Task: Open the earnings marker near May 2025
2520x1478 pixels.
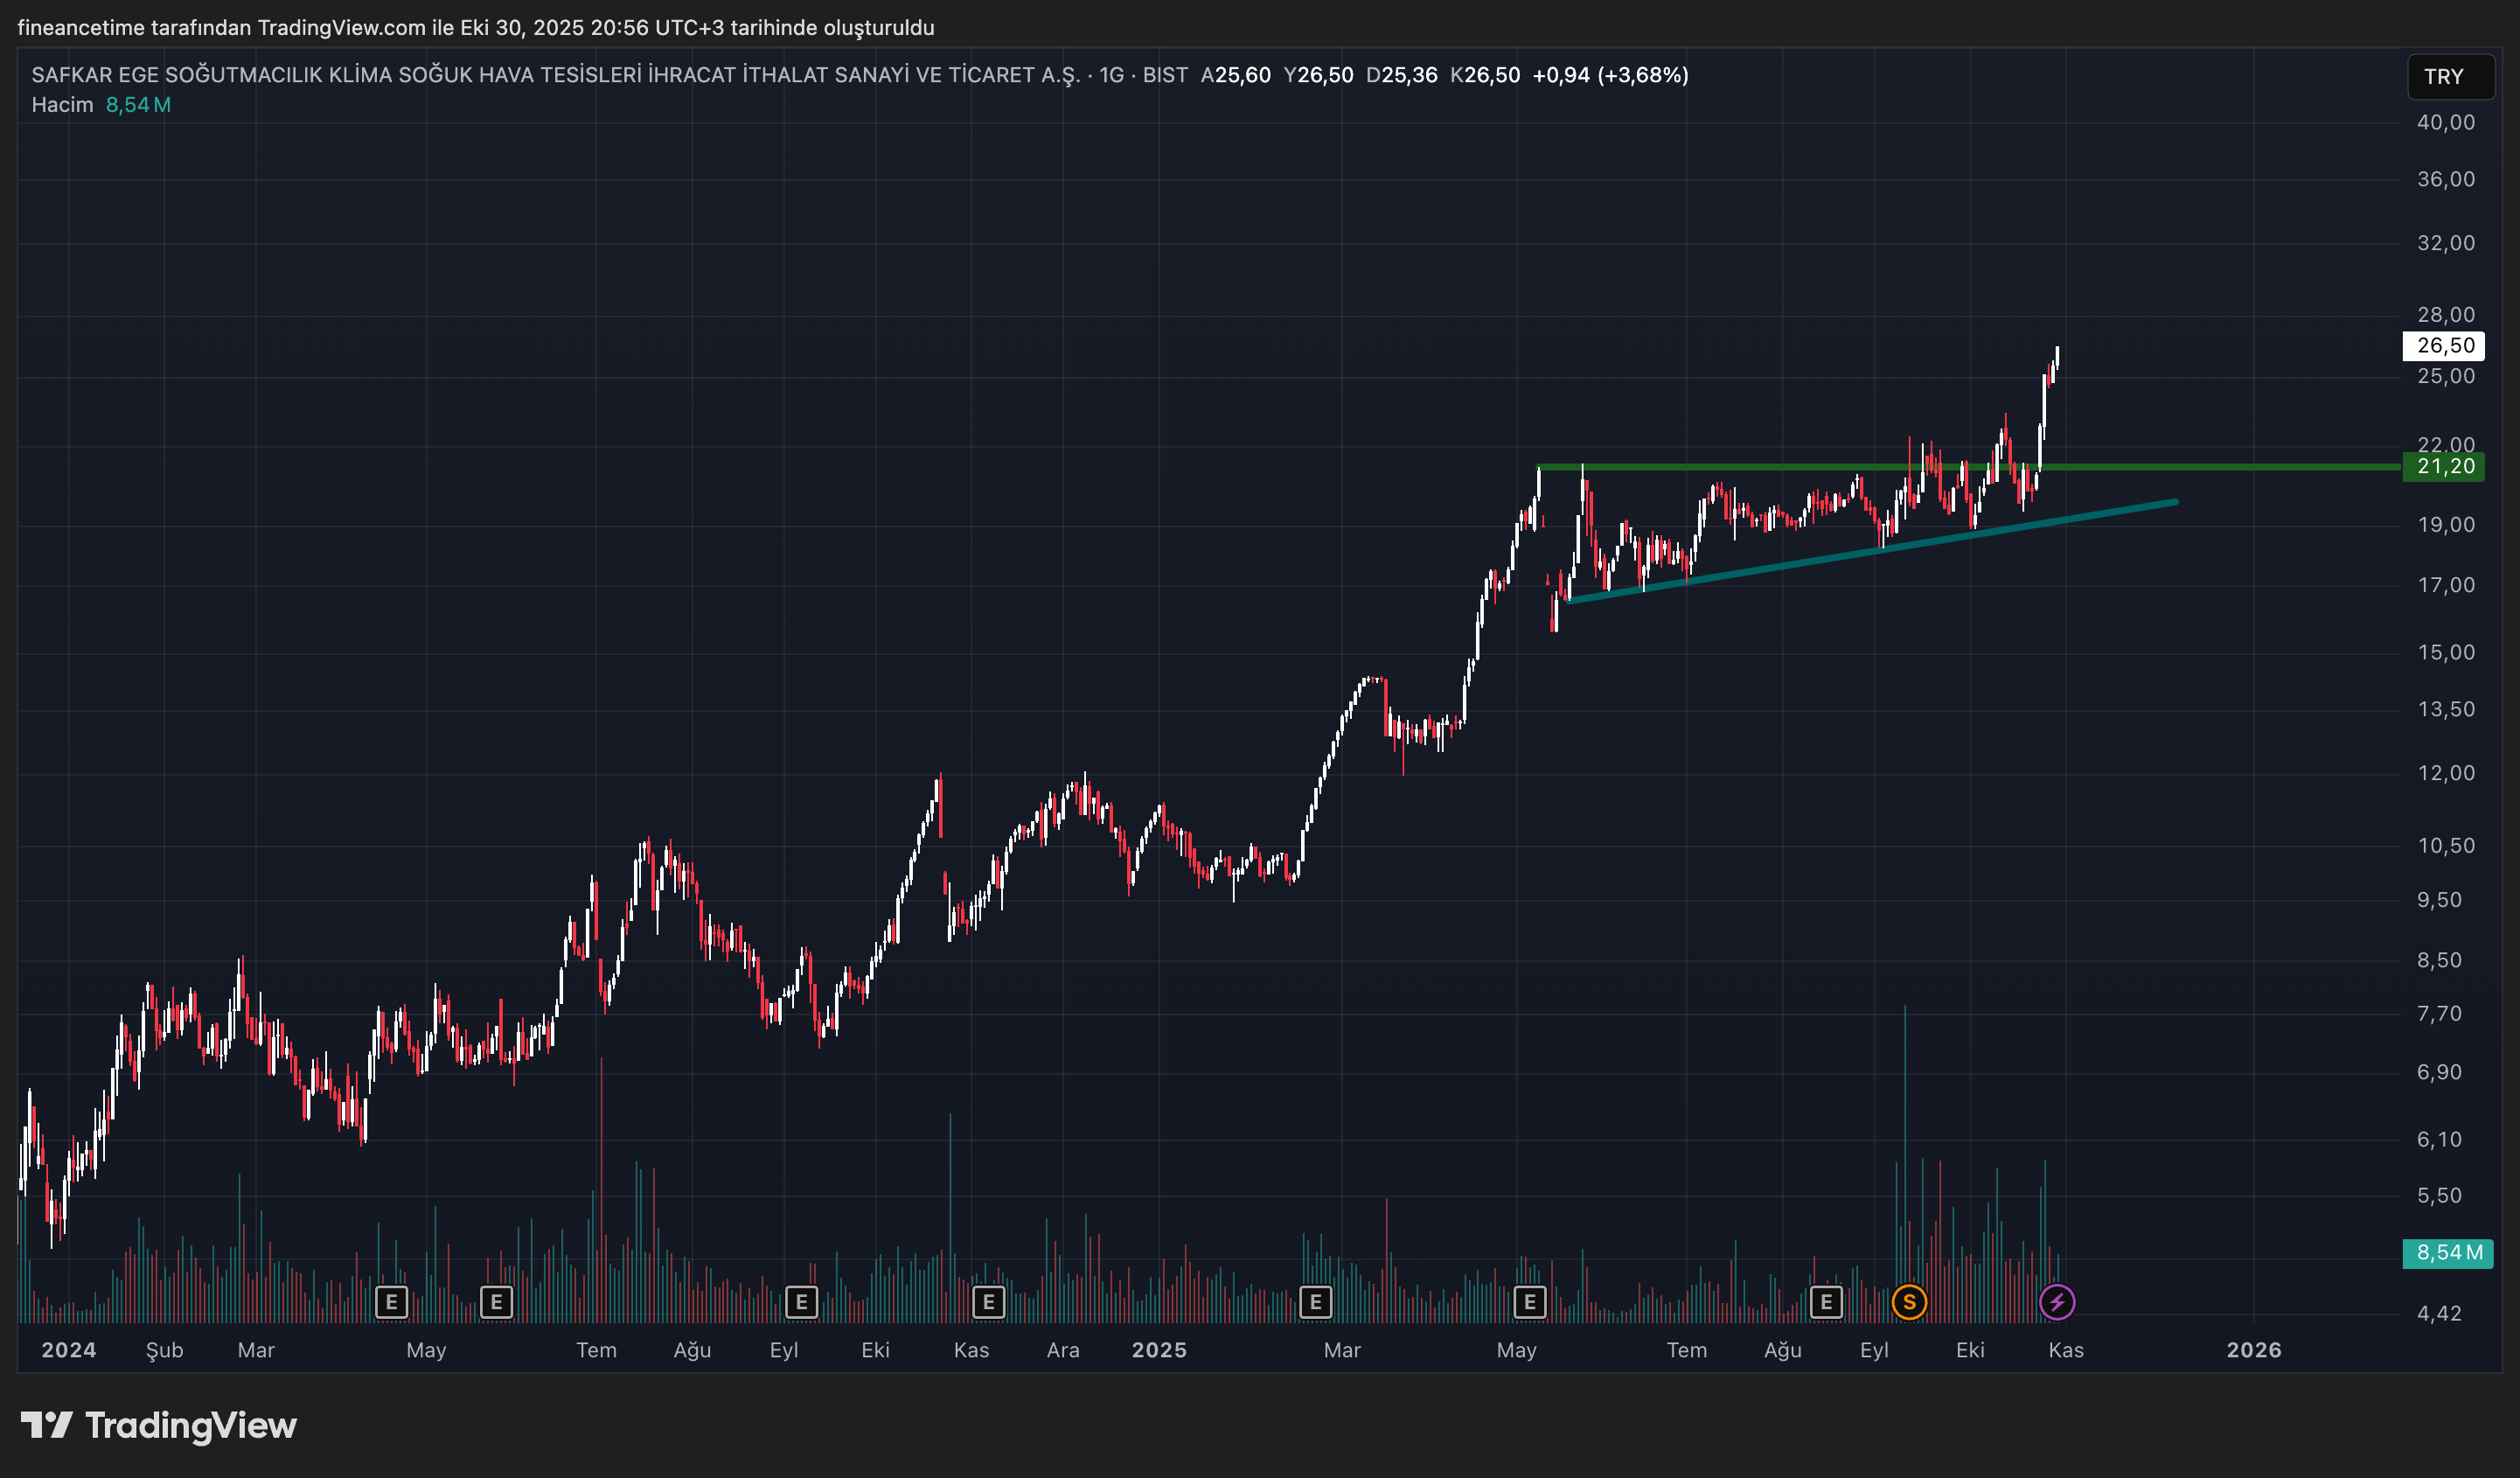Action: coord(1529,1302)
